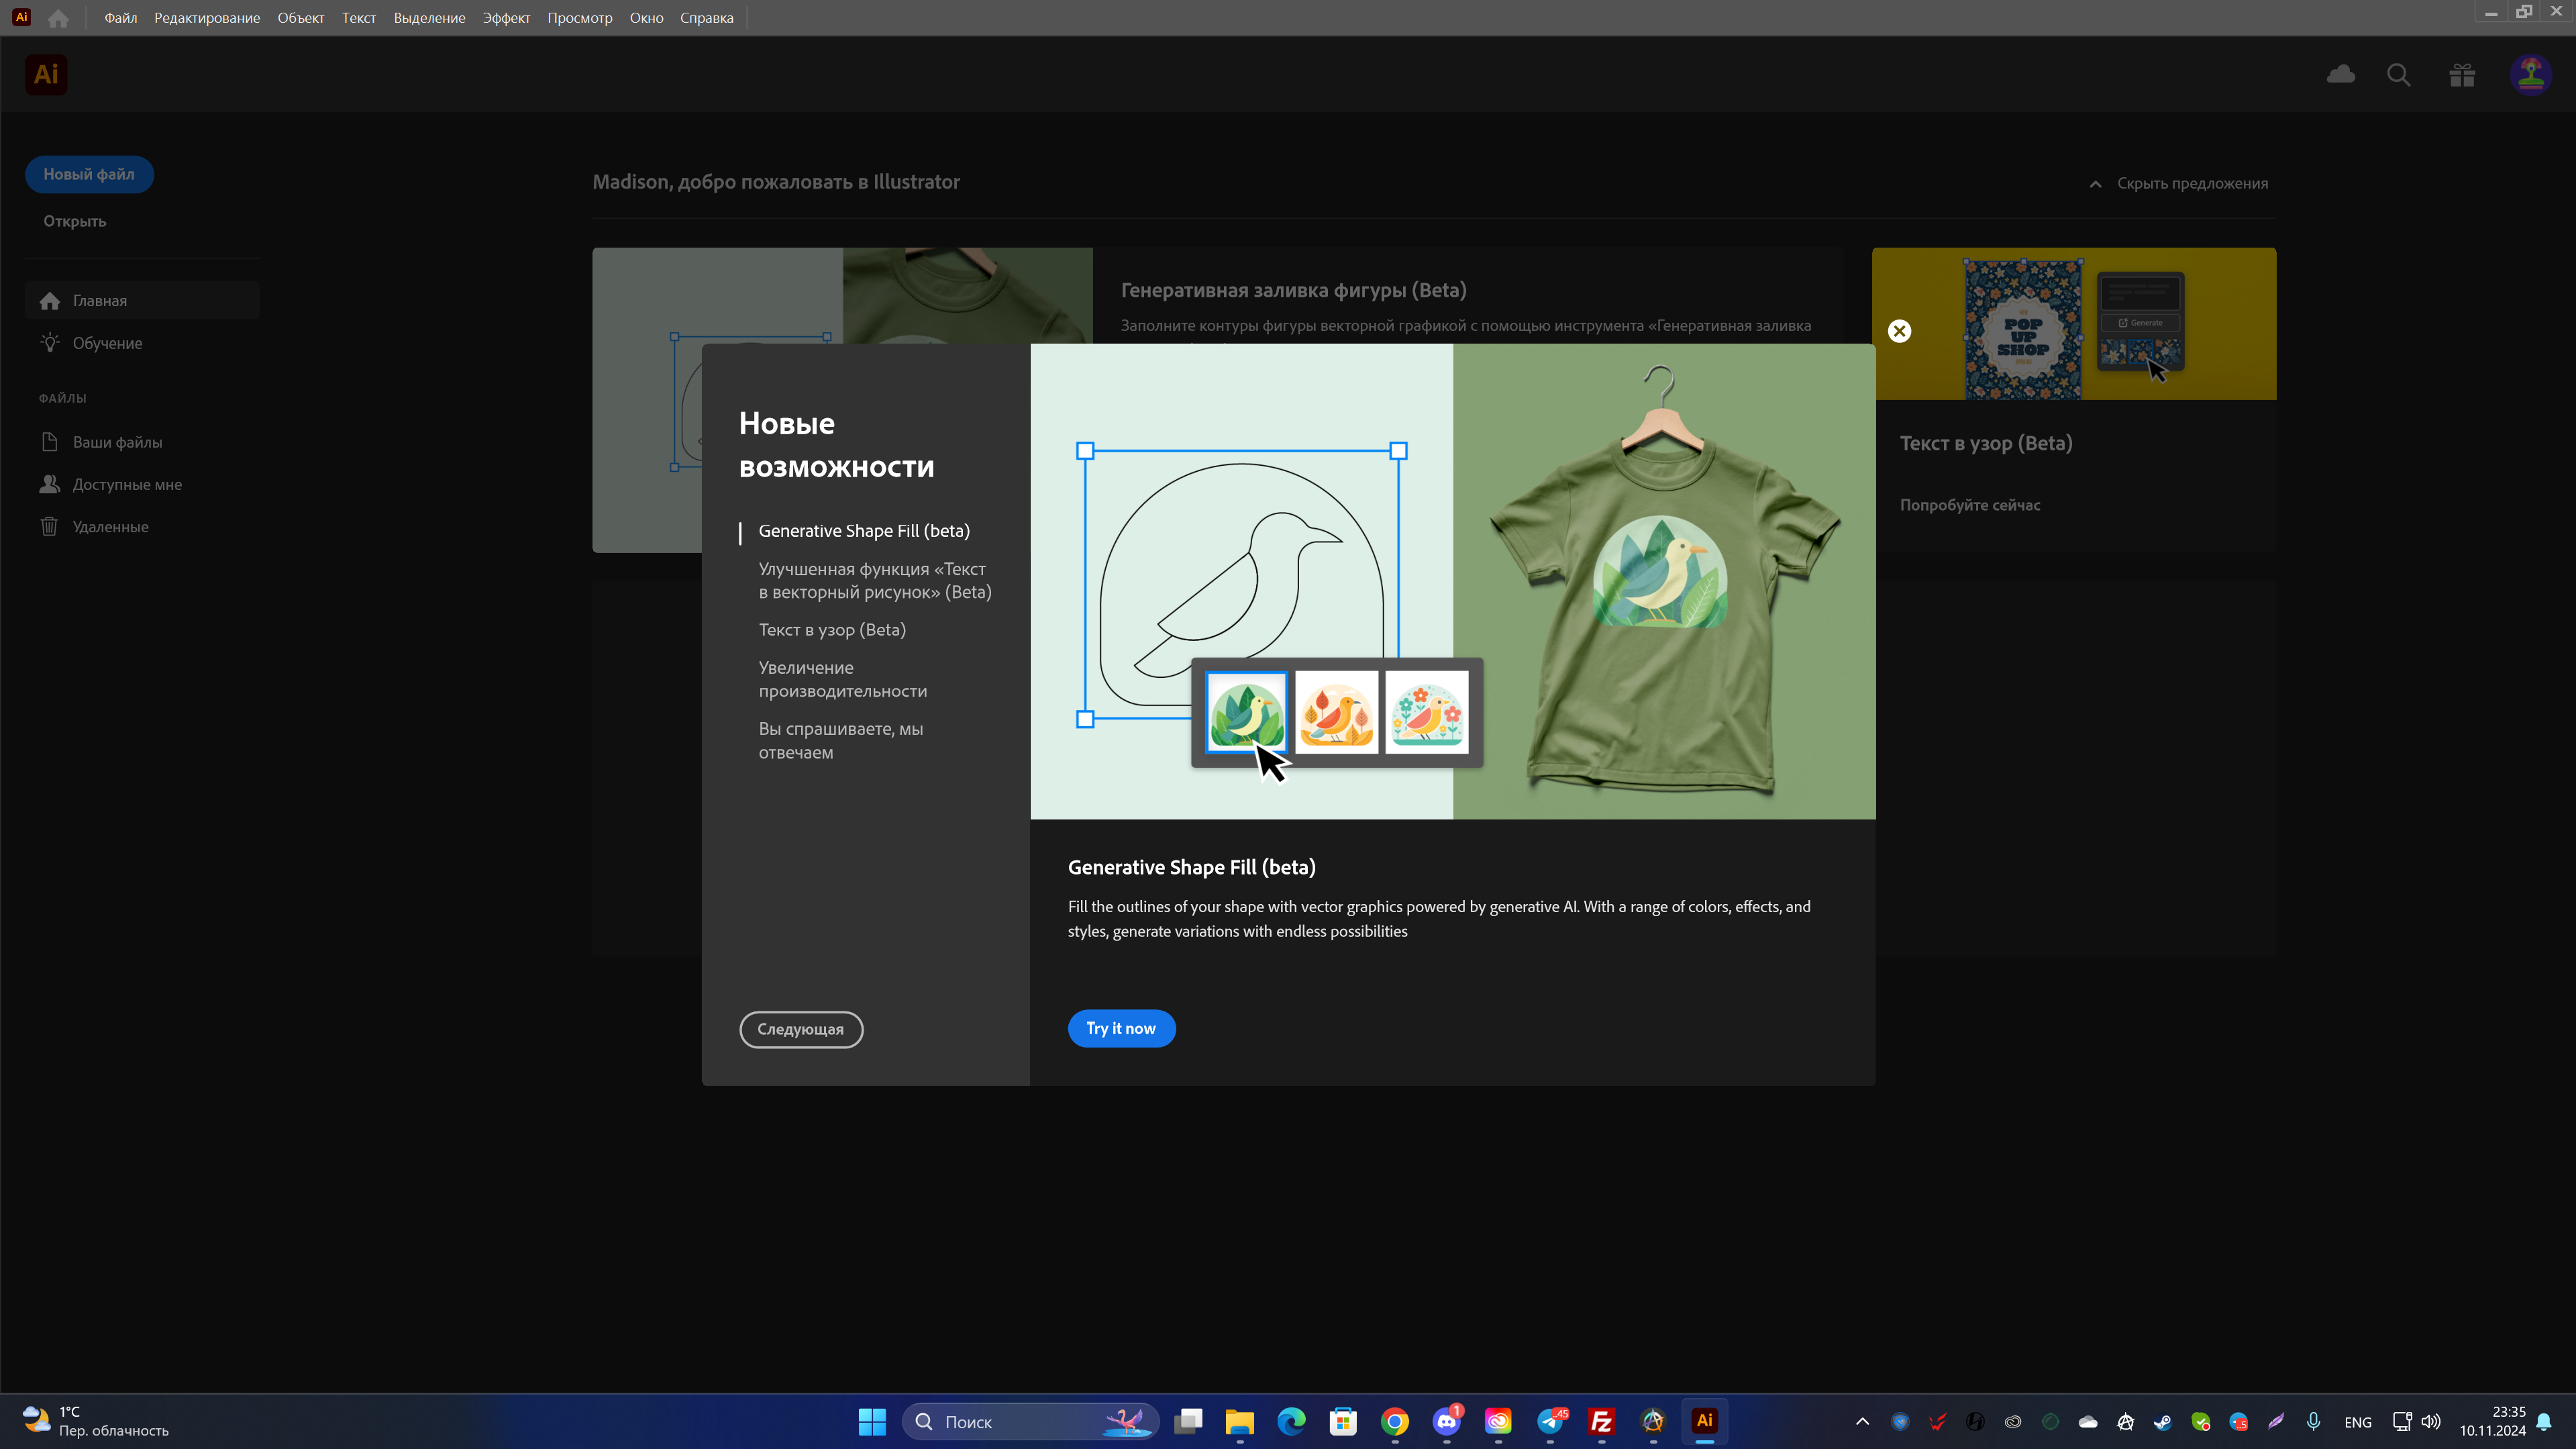Open the Текст menu
Viewport: 2576px width, 1449px height.
(359, 18)
